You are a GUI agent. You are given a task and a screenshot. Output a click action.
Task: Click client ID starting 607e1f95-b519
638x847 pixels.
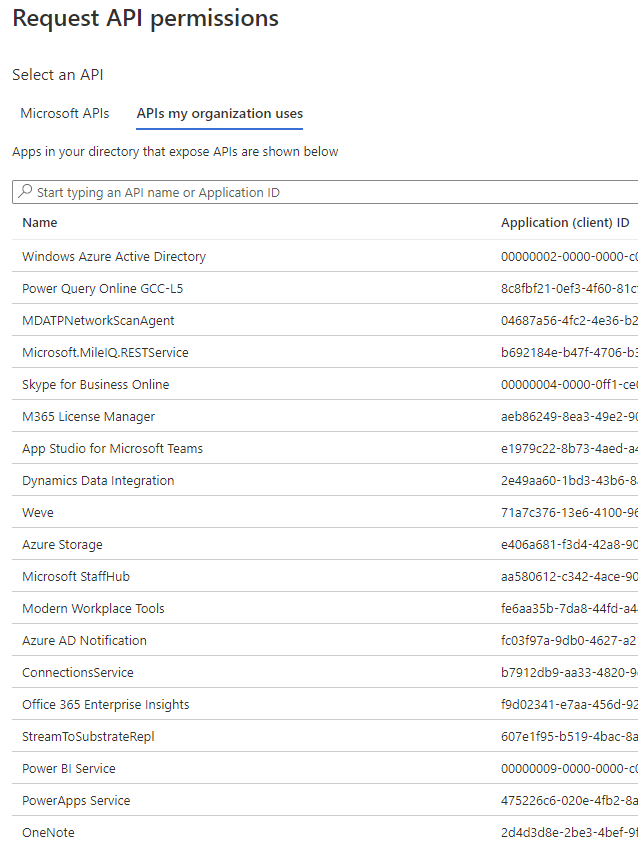tap(569, 736)
